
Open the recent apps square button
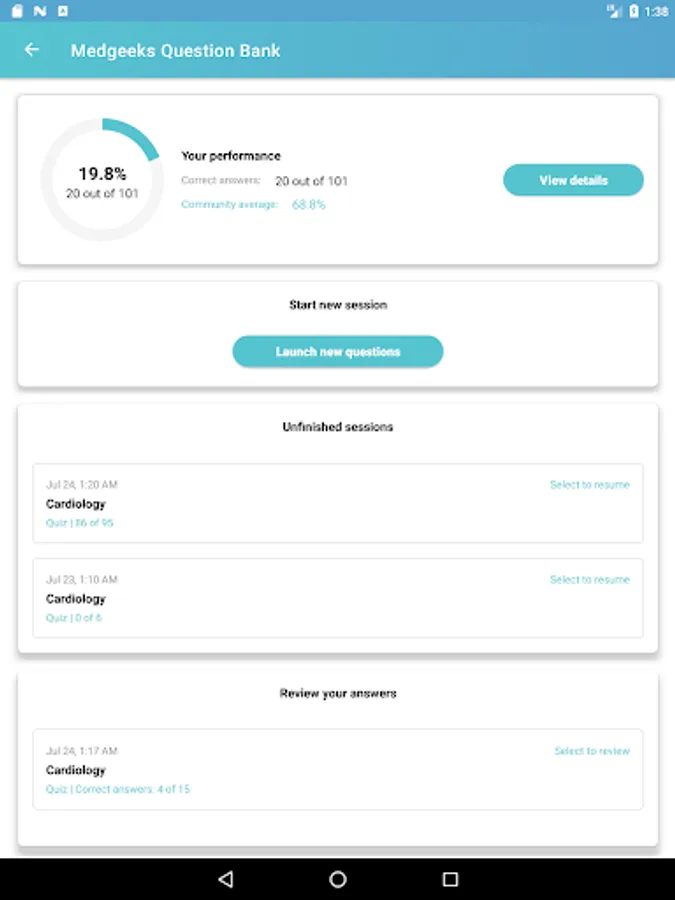pyautogui.click(x=450, y=879)
